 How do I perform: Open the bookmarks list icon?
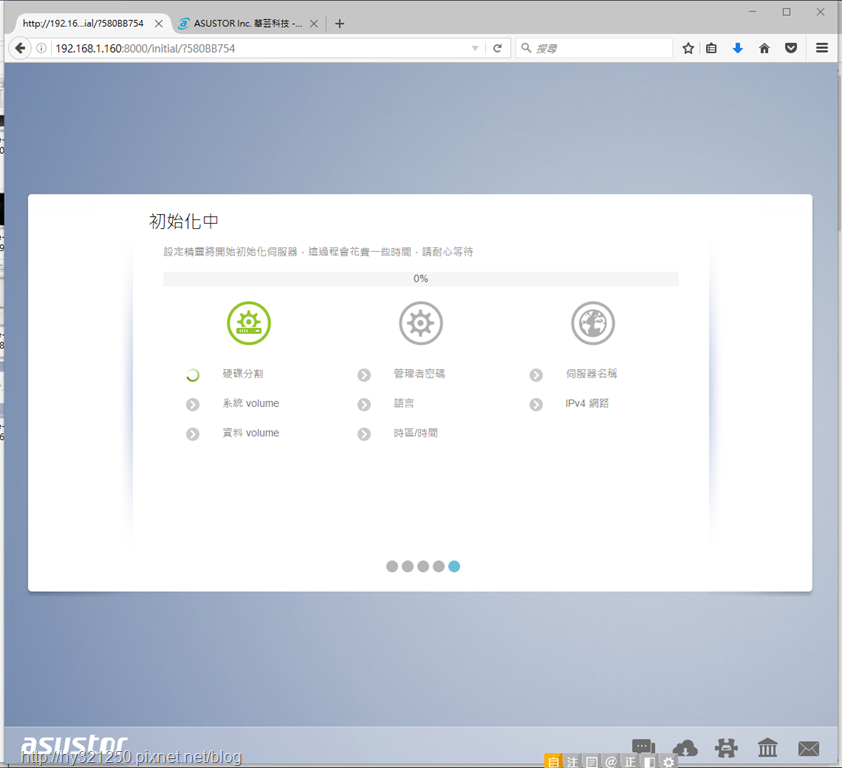[x=711, y=48]
